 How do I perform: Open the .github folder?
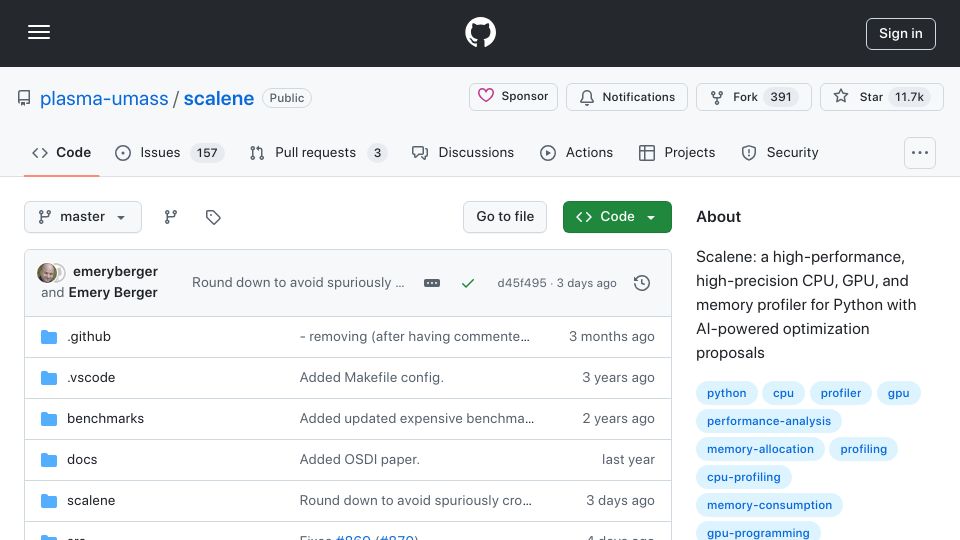(x=89, y=337)
